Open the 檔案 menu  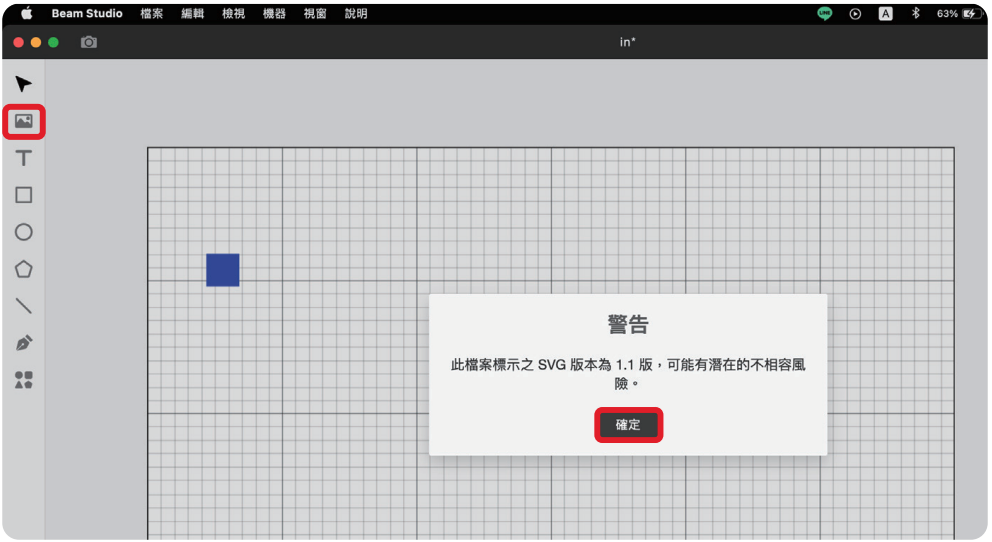(x=152, y=13)
